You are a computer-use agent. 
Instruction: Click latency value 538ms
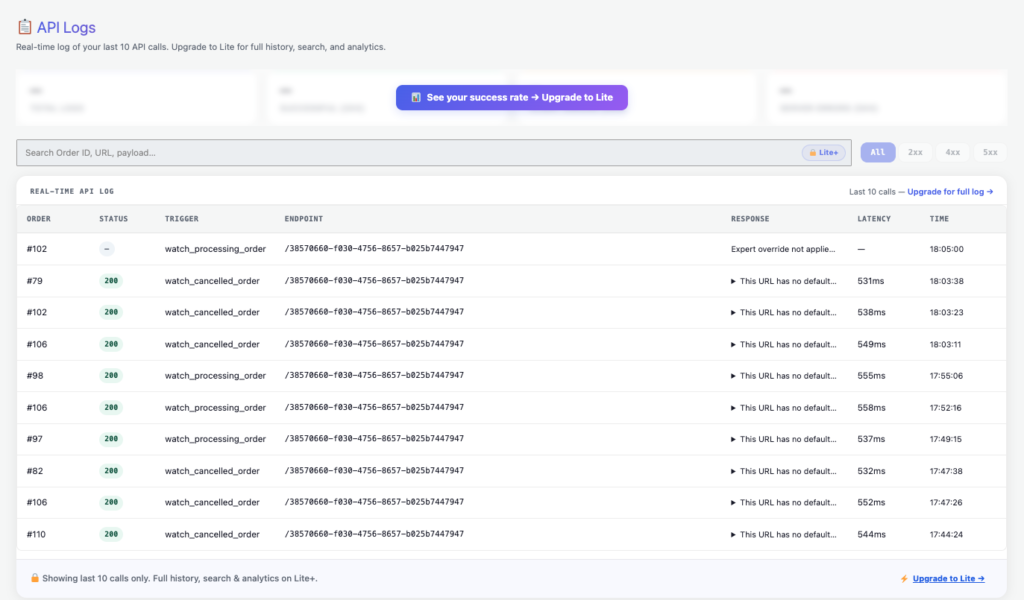click(x=871, y=312)
